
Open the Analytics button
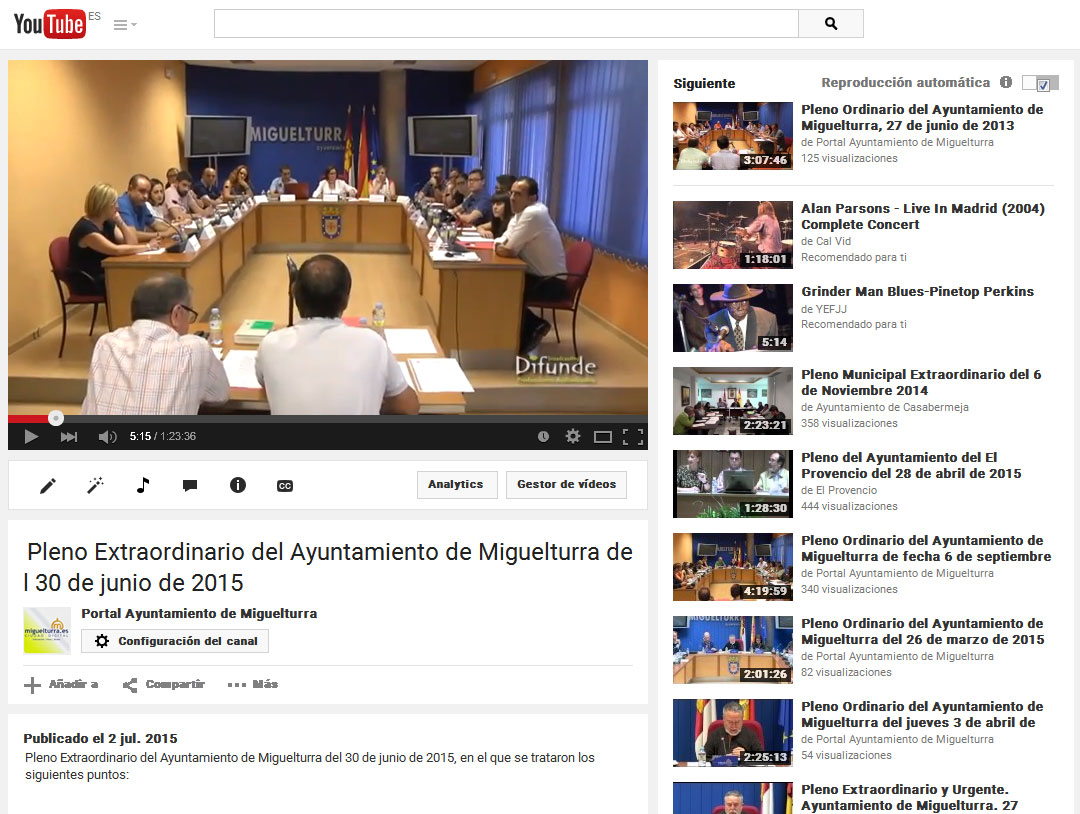tap(456, 484)
